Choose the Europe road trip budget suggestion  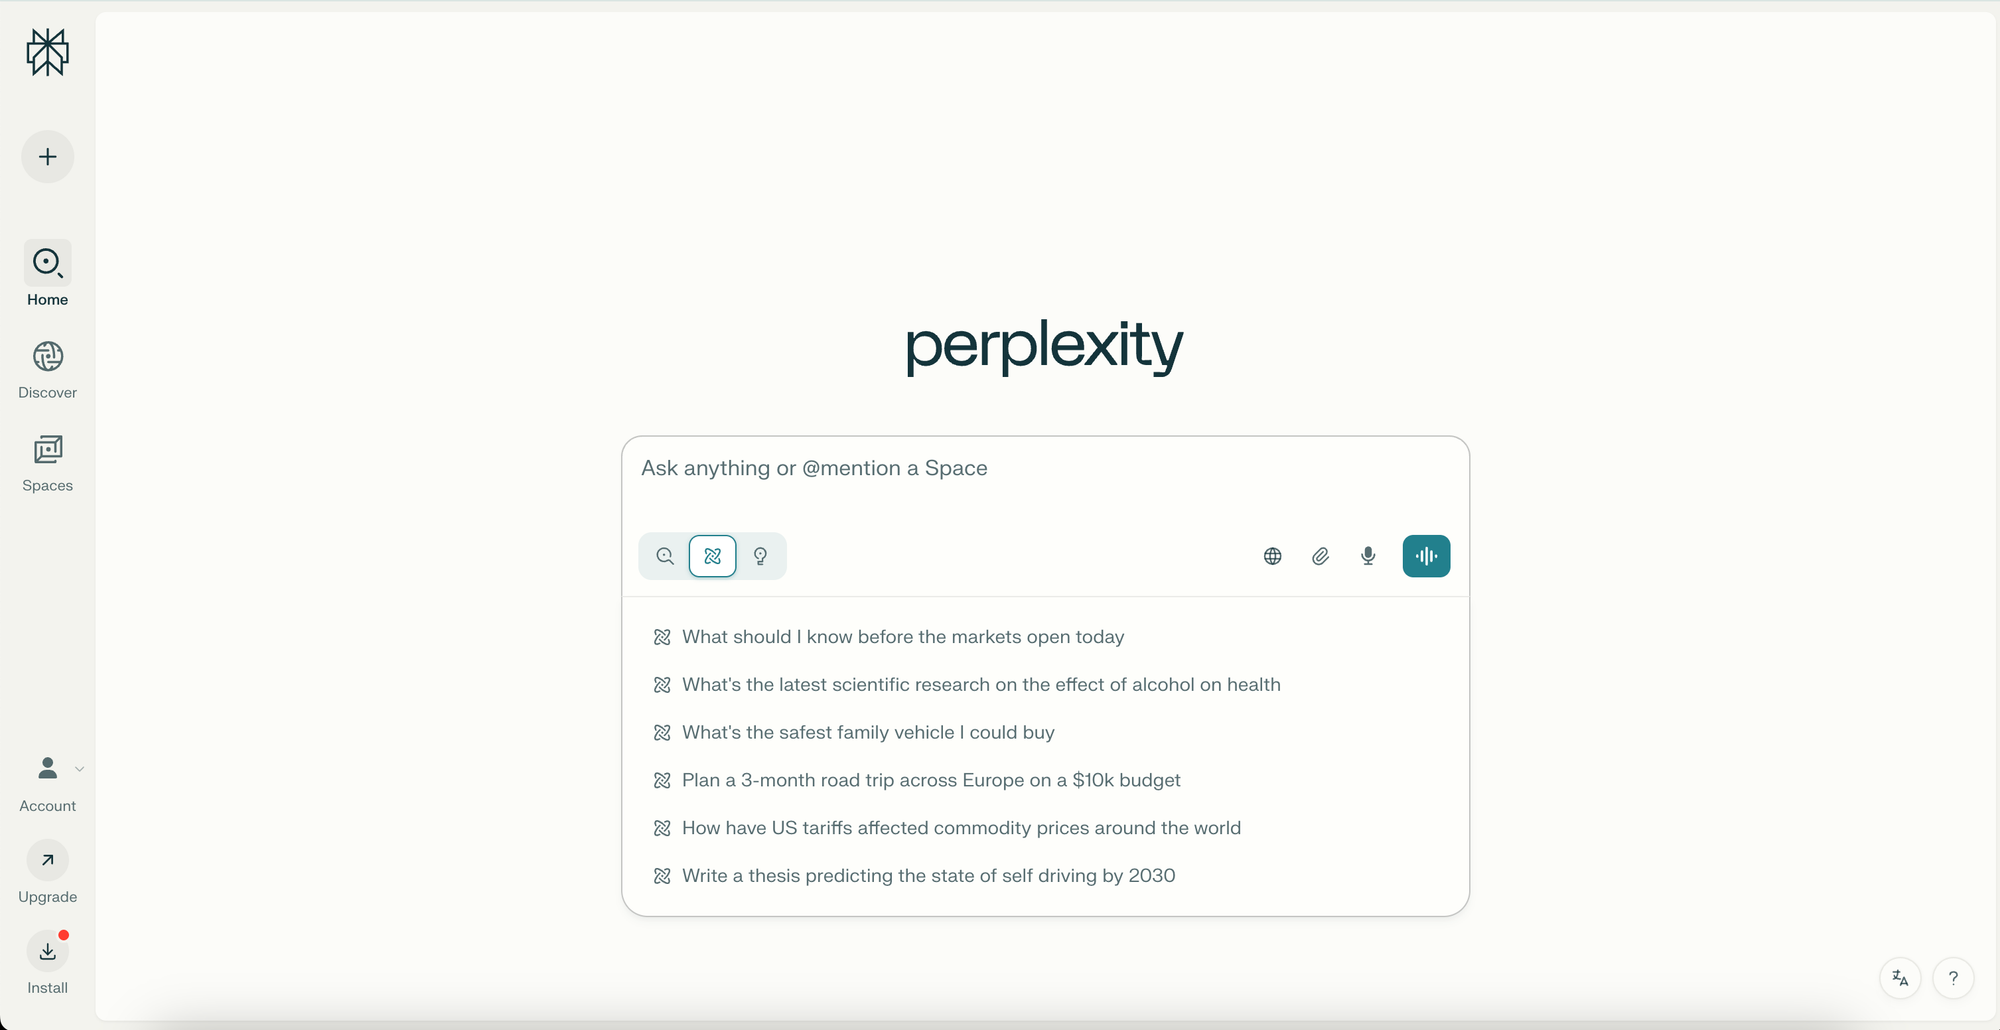click(930, 780)
